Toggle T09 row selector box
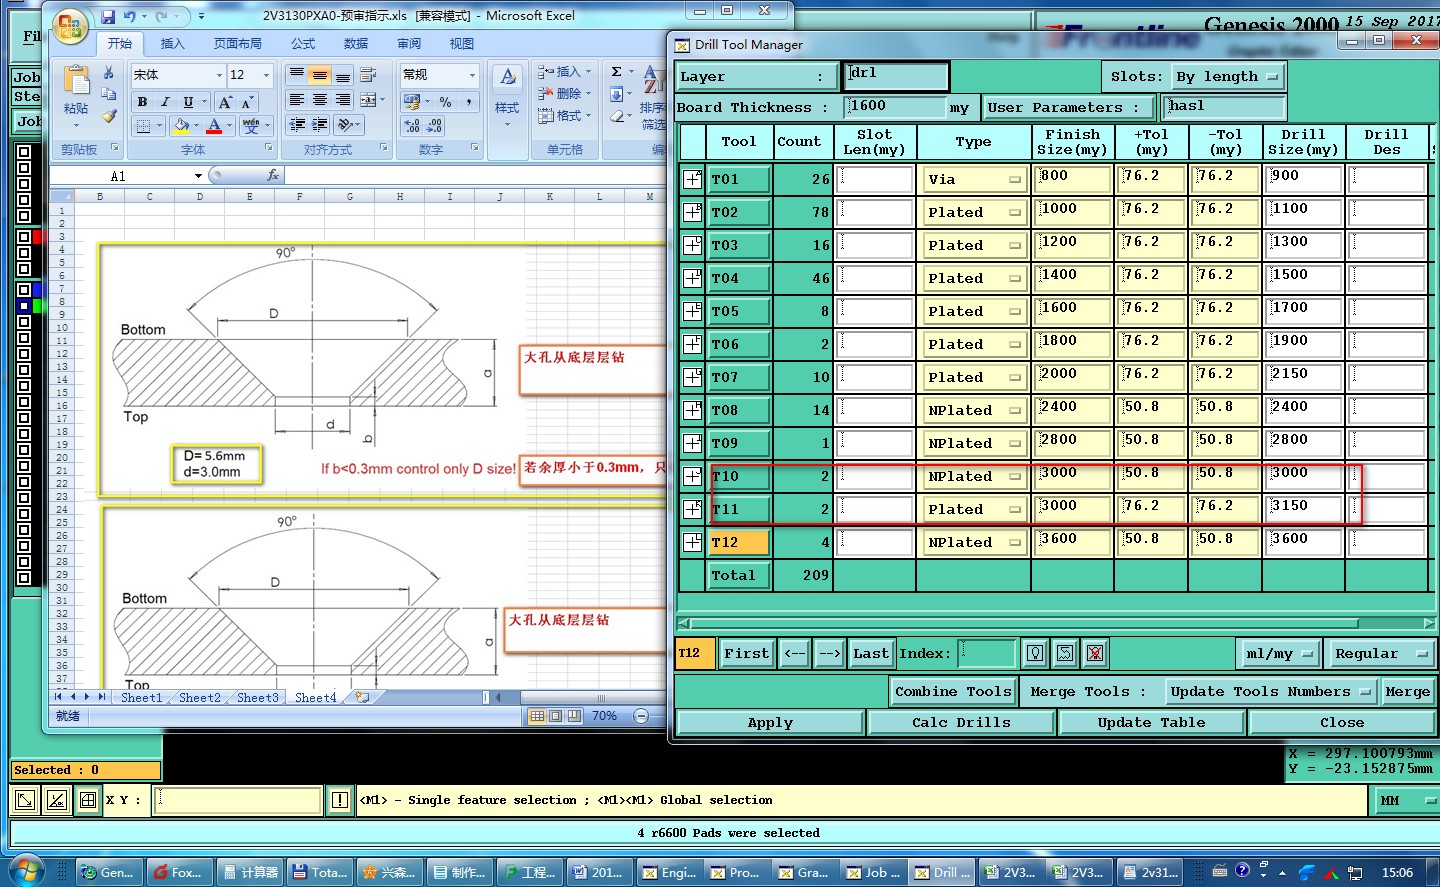Screen dimensions: 1440x887 pos(692,443)
